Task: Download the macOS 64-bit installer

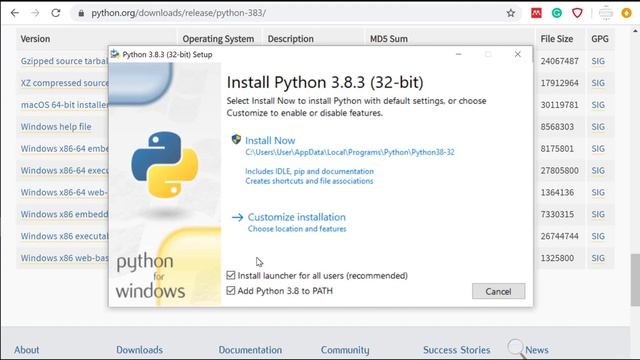Action: coord(64,105)
